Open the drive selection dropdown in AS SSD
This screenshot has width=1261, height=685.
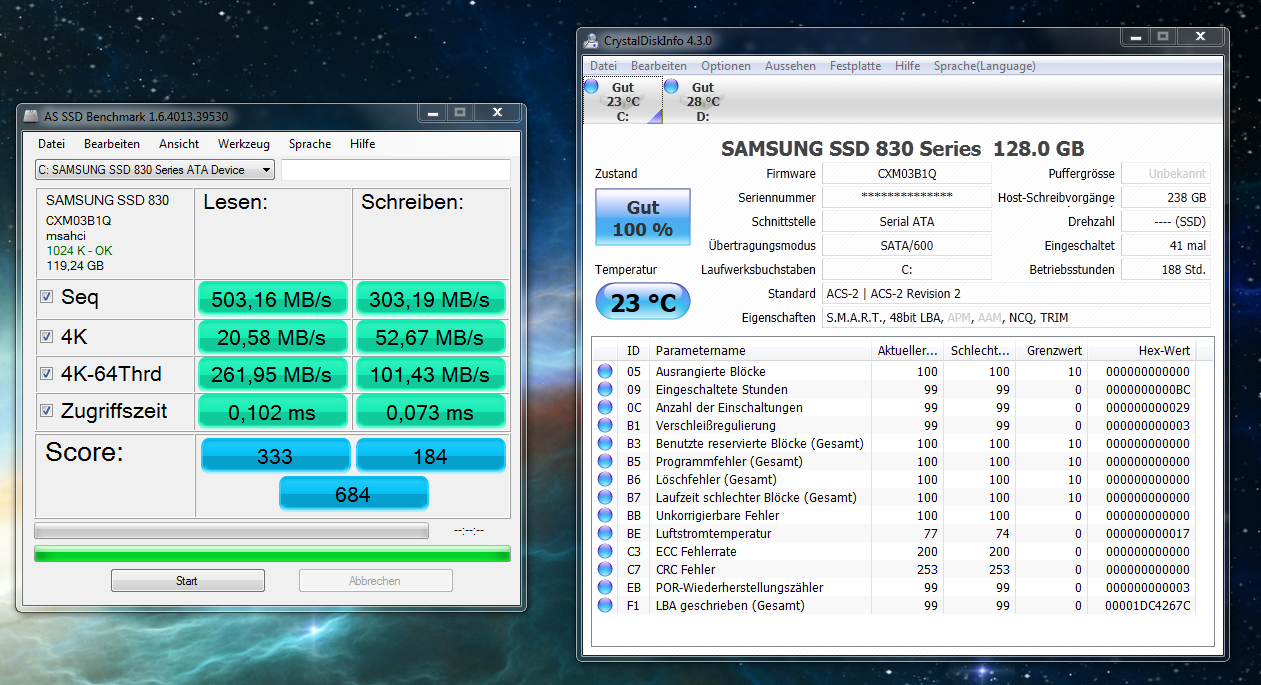point(155,170)
